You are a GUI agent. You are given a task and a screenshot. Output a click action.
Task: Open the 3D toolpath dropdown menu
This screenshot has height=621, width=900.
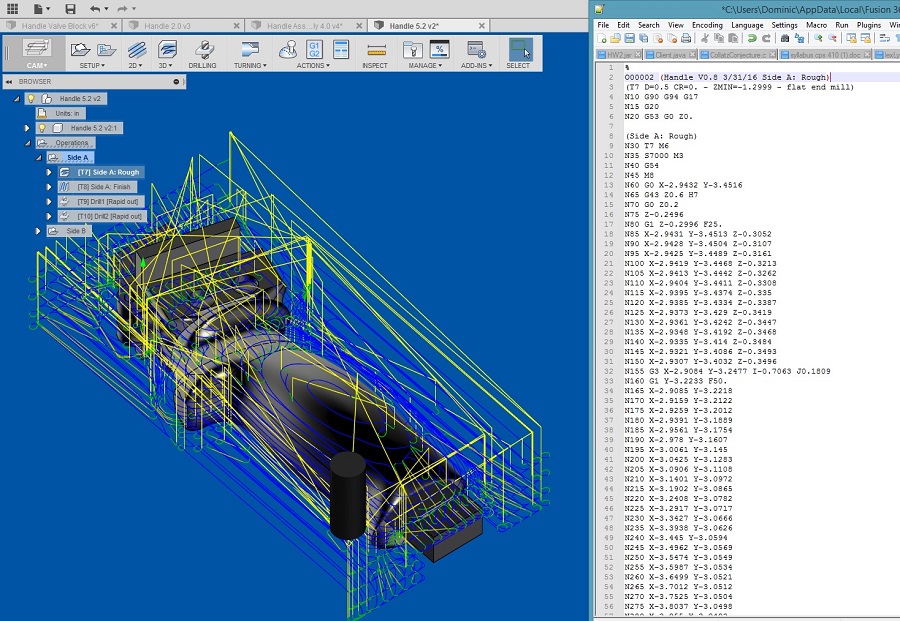click(167, 65)
